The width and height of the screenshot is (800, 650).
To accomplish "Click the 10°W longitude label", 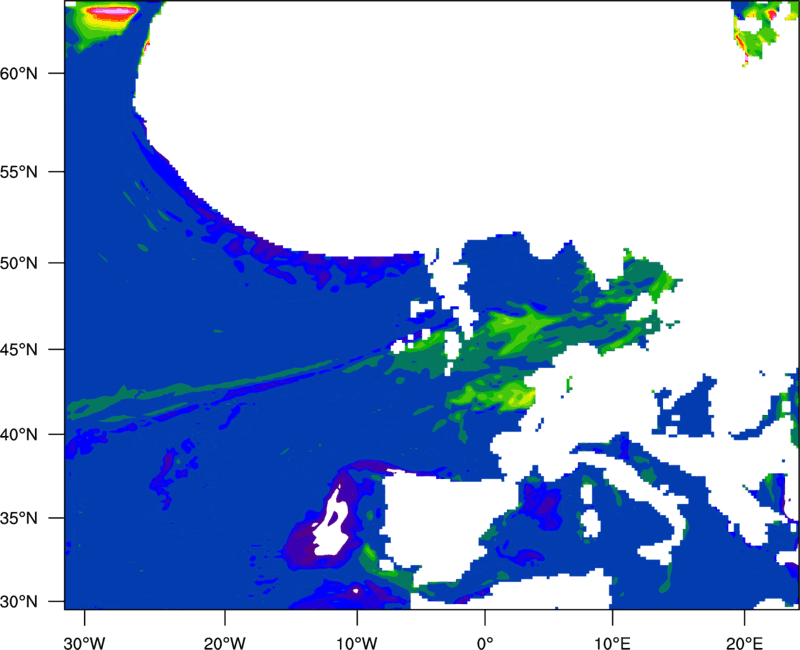I will 357,643.
